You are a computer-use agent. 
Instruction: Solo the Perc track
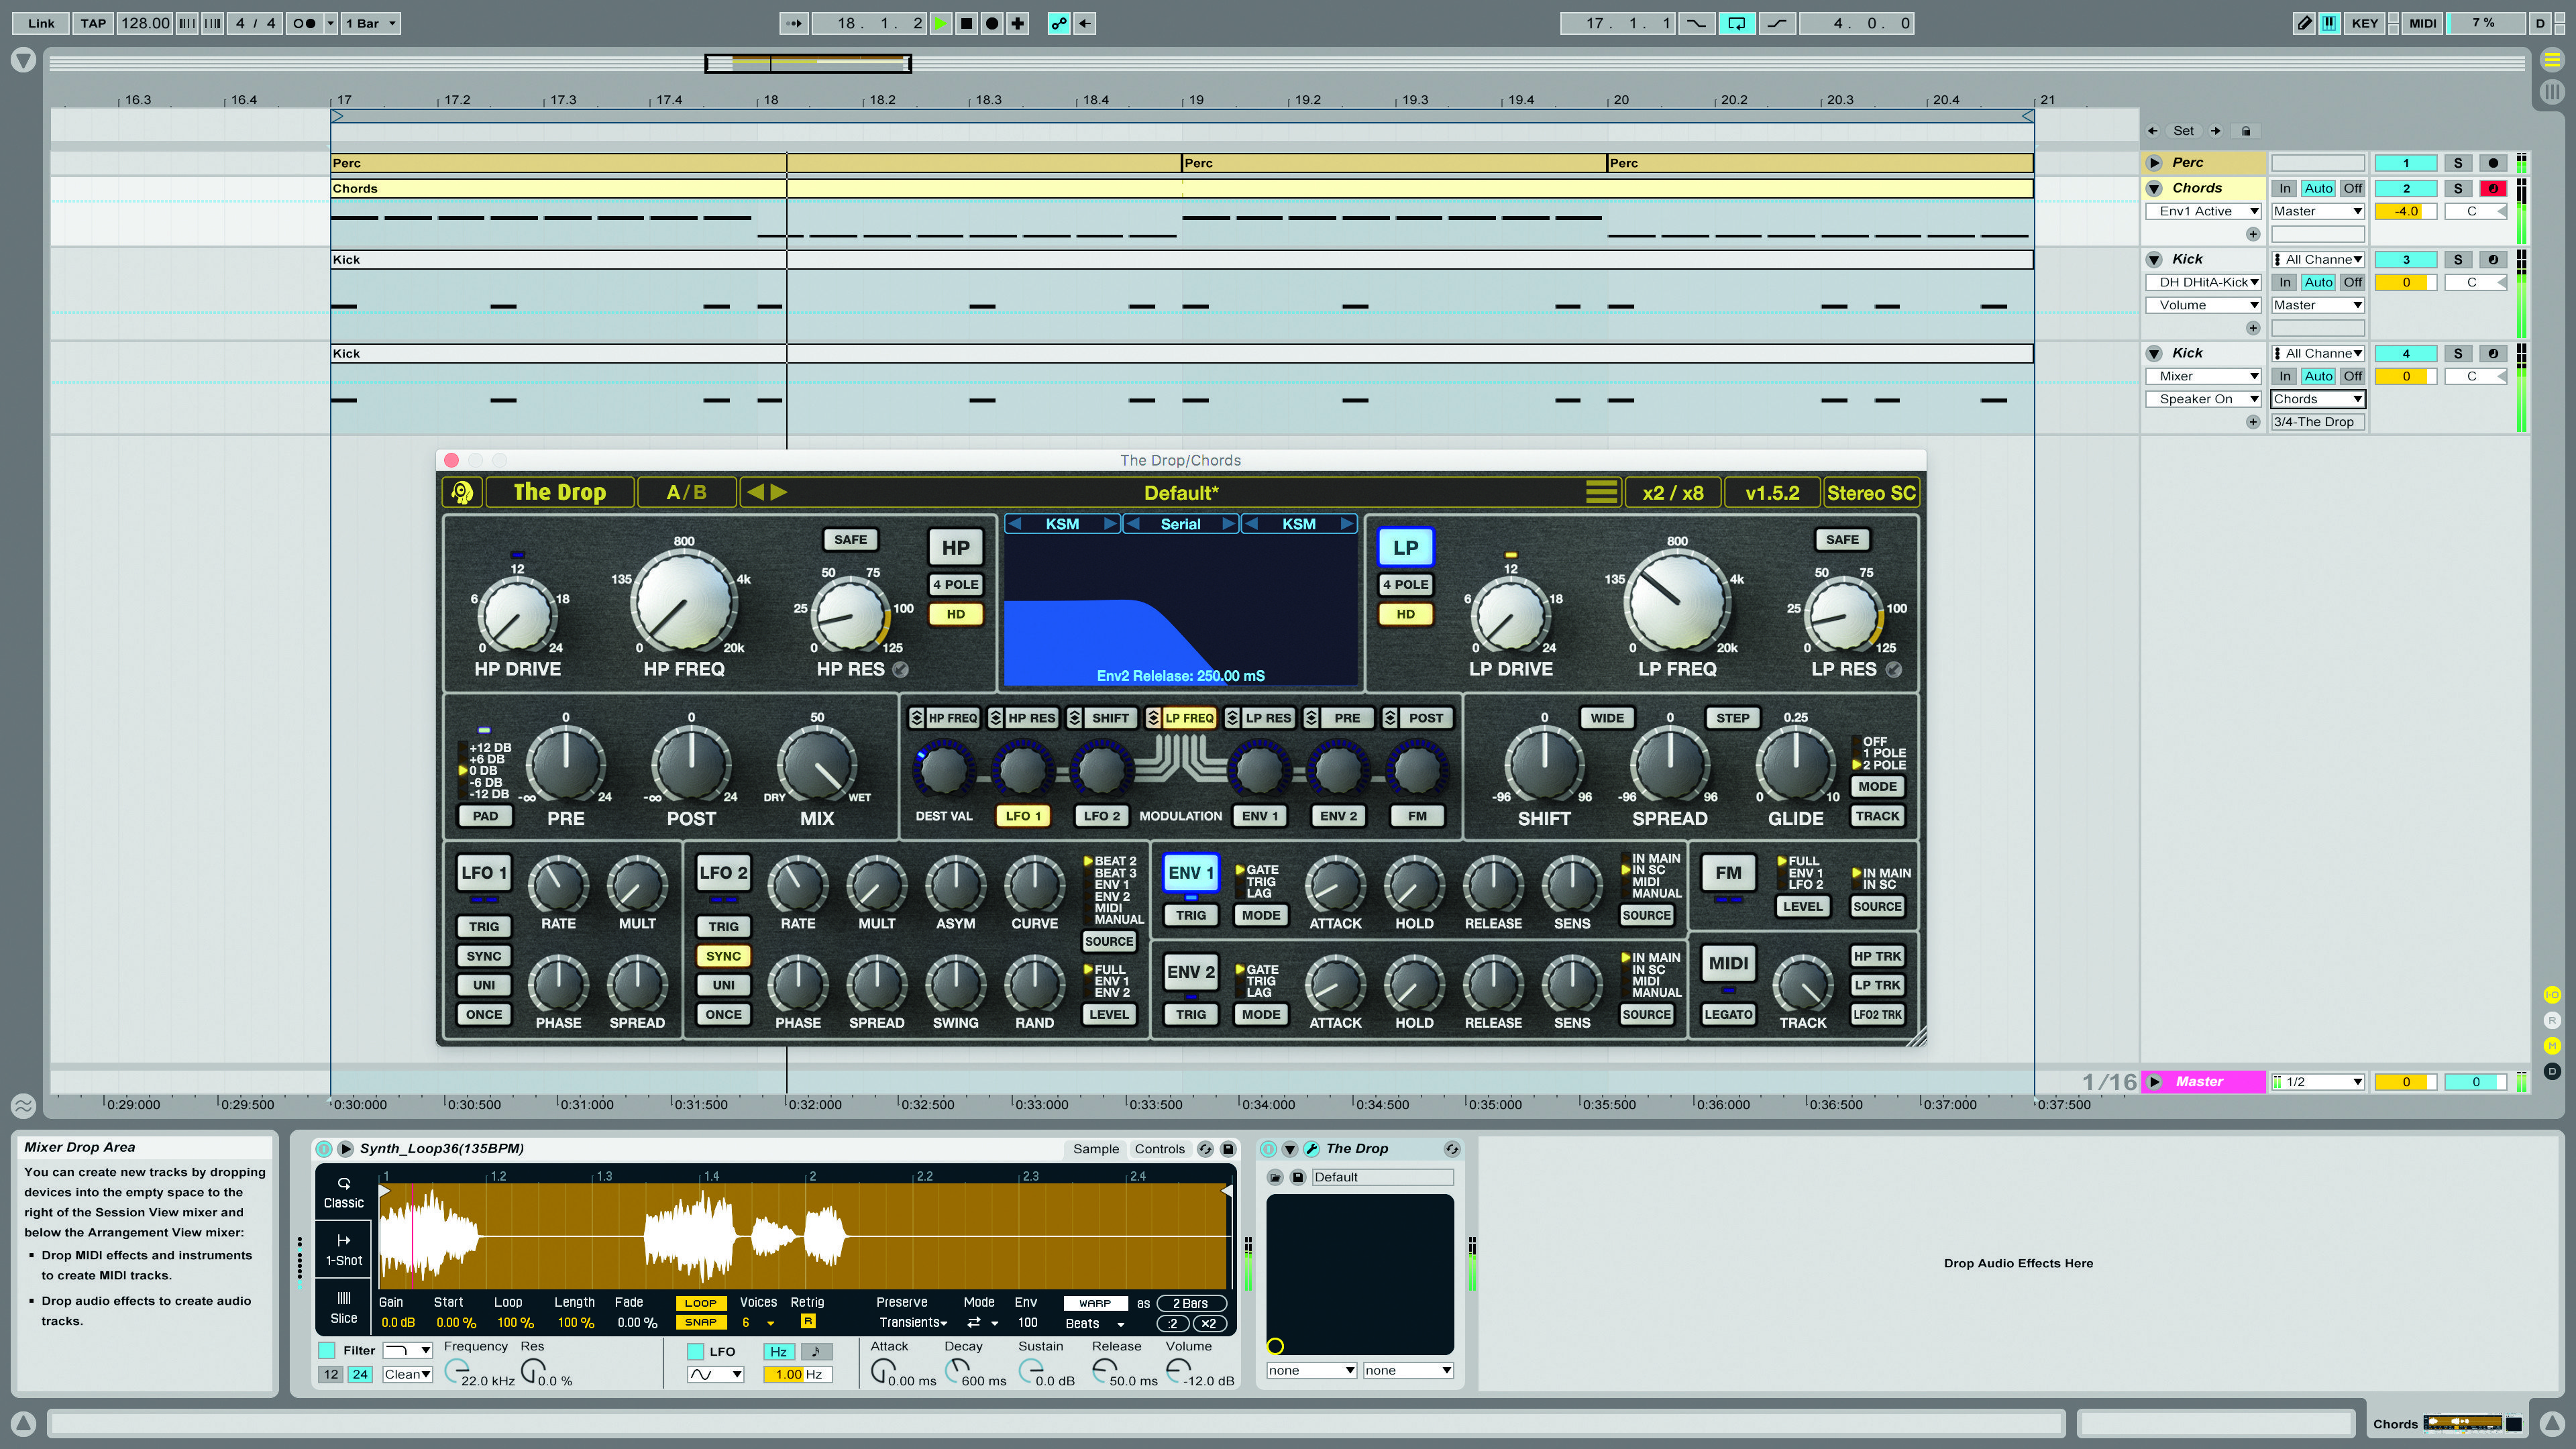(2458, 163)
